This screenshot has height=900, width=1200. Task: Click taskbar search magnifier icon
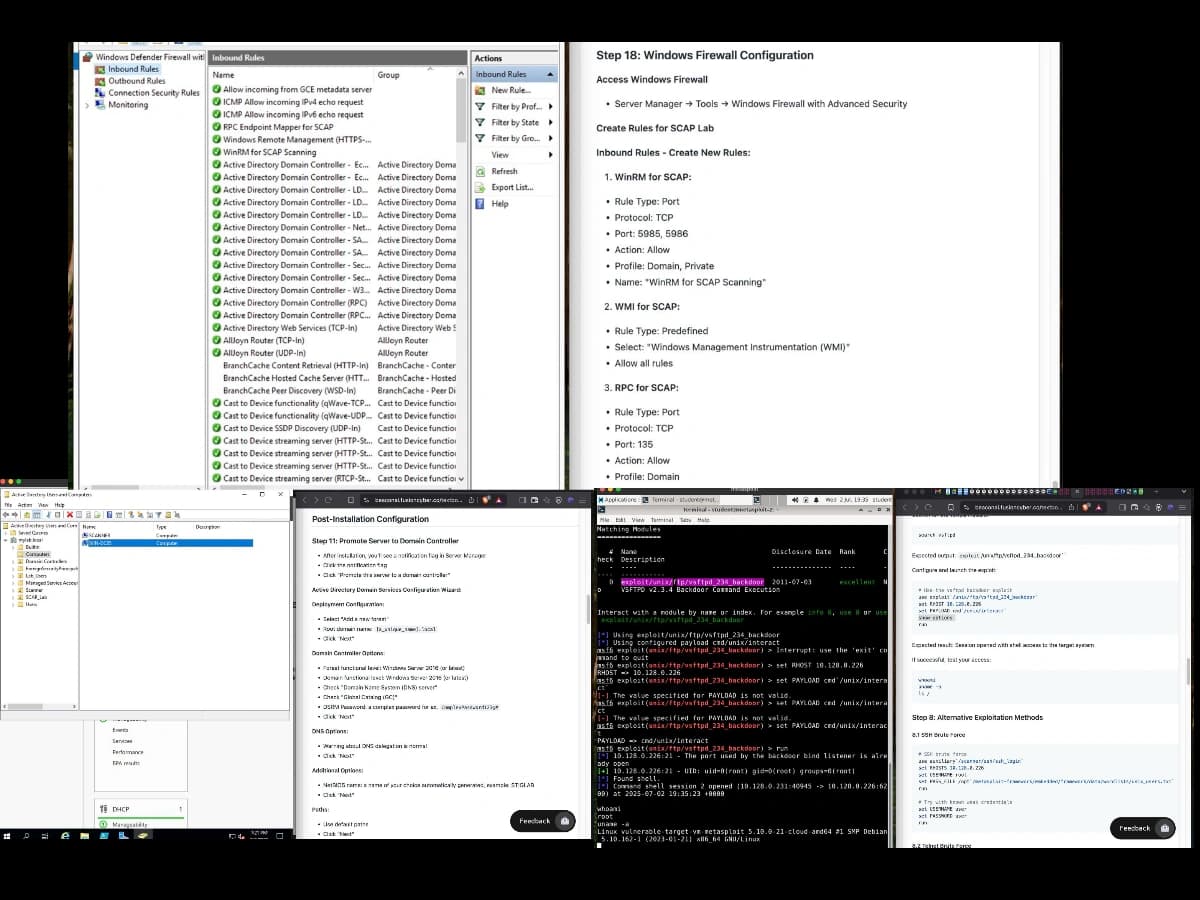click(x=27, y=834)
